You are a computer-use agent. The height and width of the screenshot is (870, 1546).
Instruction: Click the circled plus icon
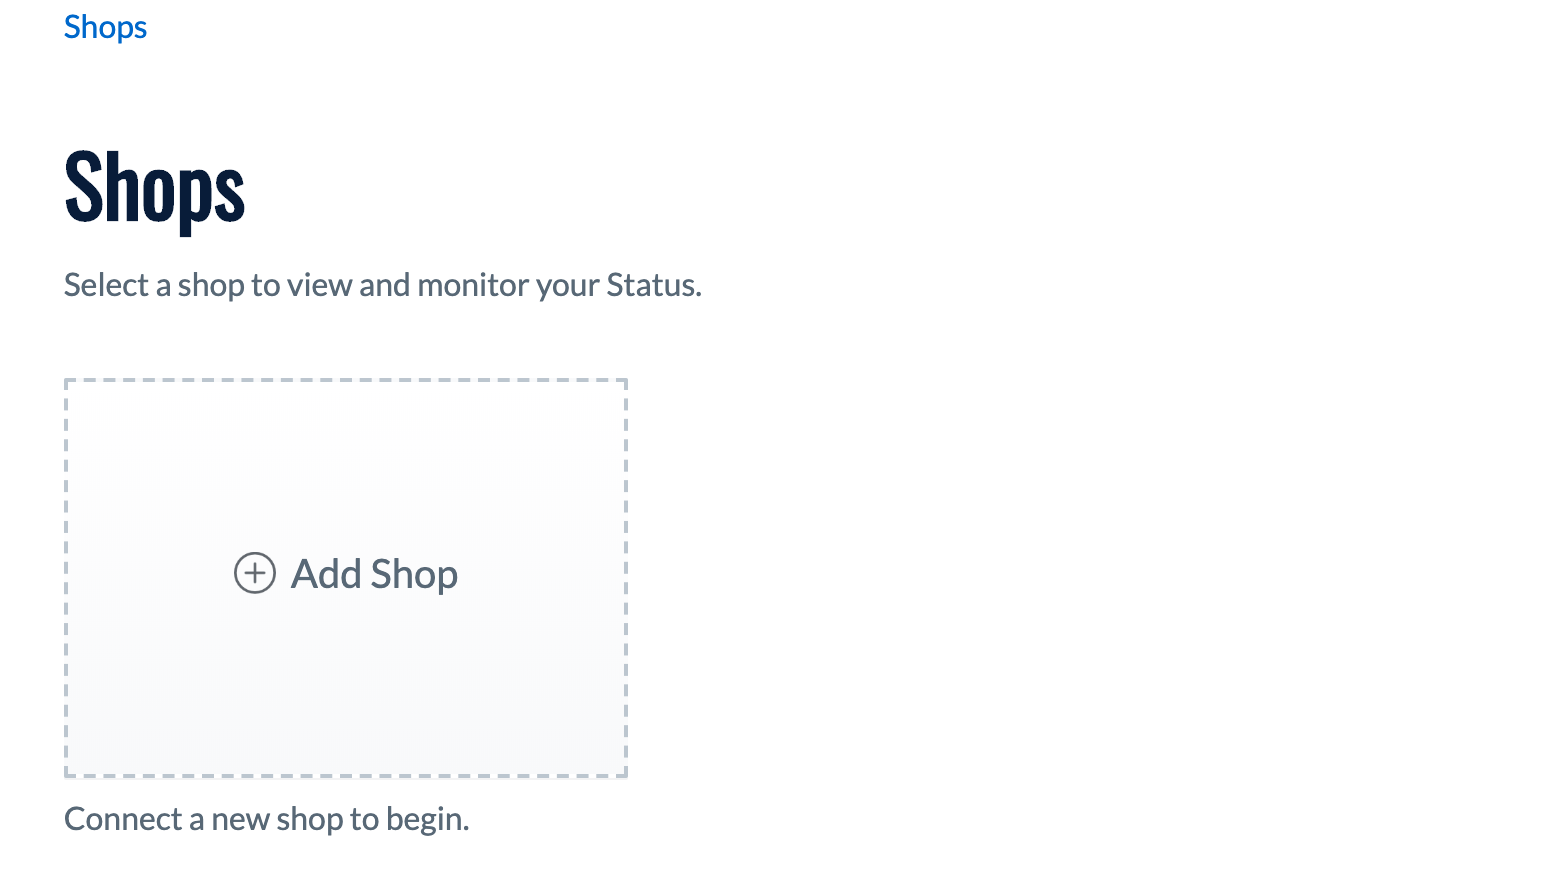click(x=254, y=573)
